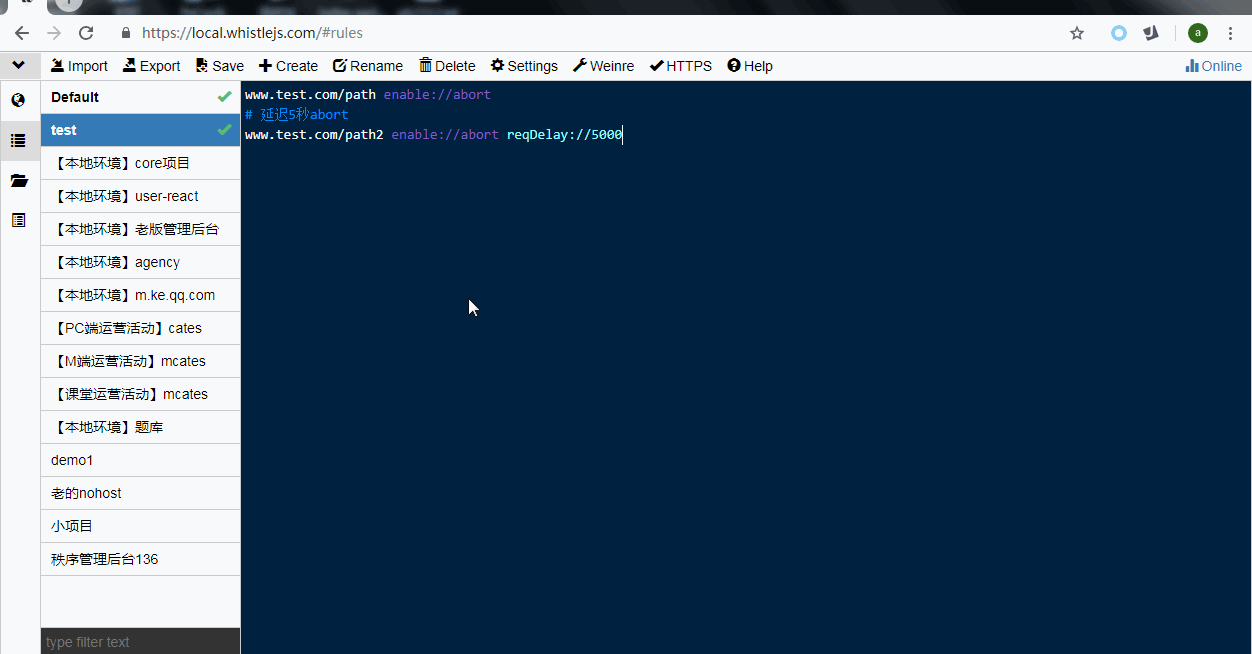Rename the selected rule group
This screenshot has height=654, width=1252.
tap(368, 66)
